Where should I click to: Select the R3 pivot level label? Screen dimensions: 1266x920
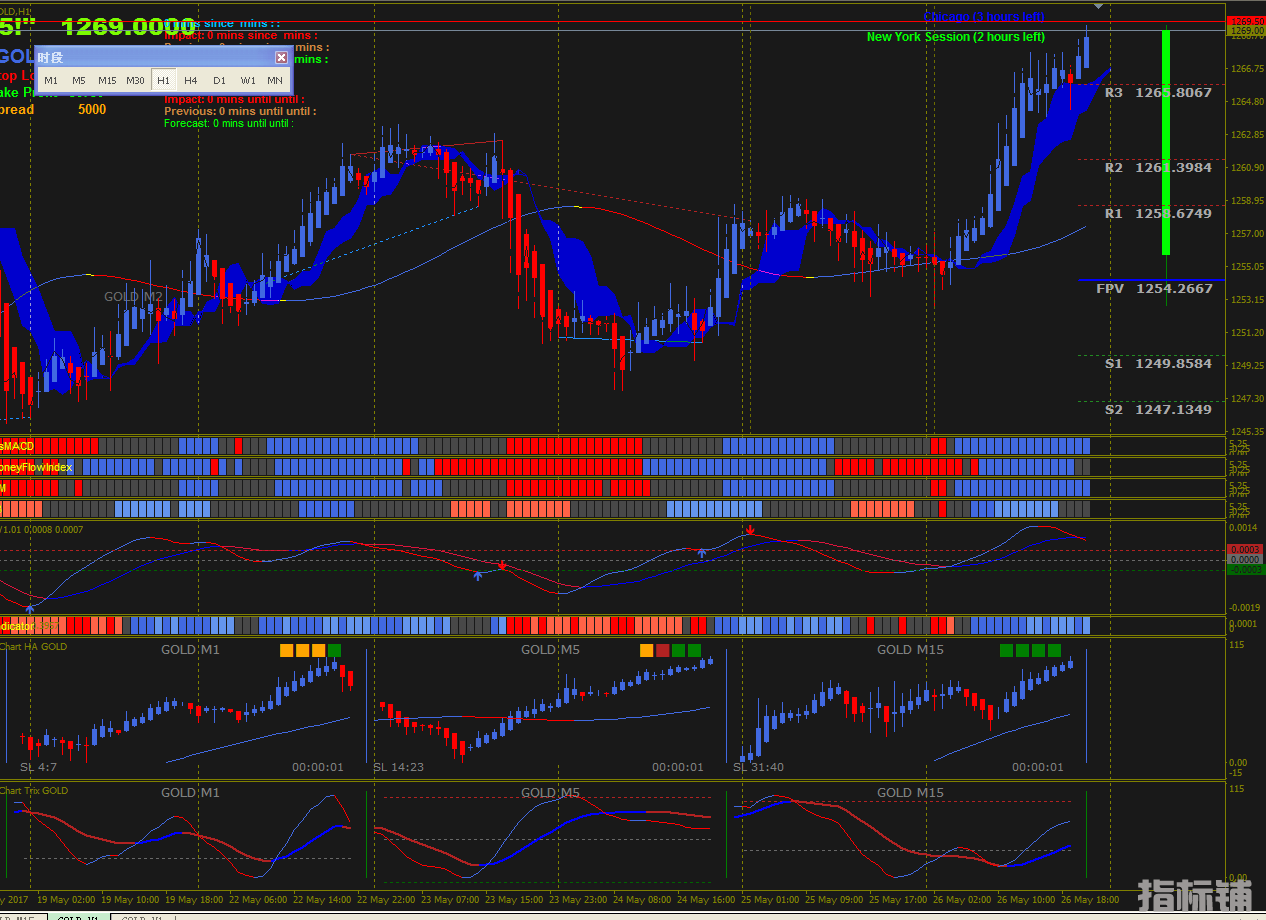pos(1113,93)
